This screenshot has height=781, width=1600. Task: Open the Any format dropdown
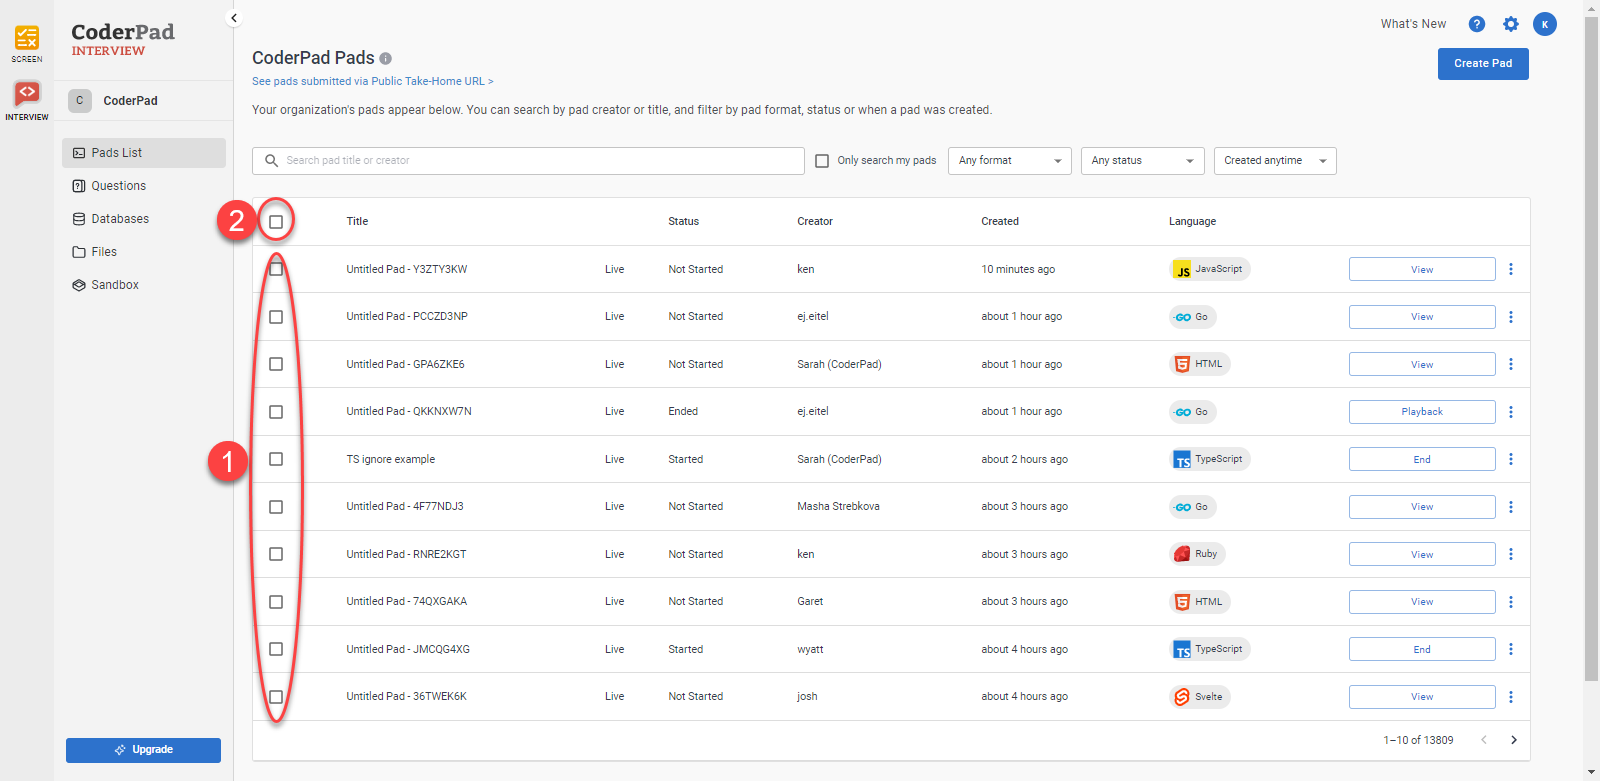tap(1009, 161)
